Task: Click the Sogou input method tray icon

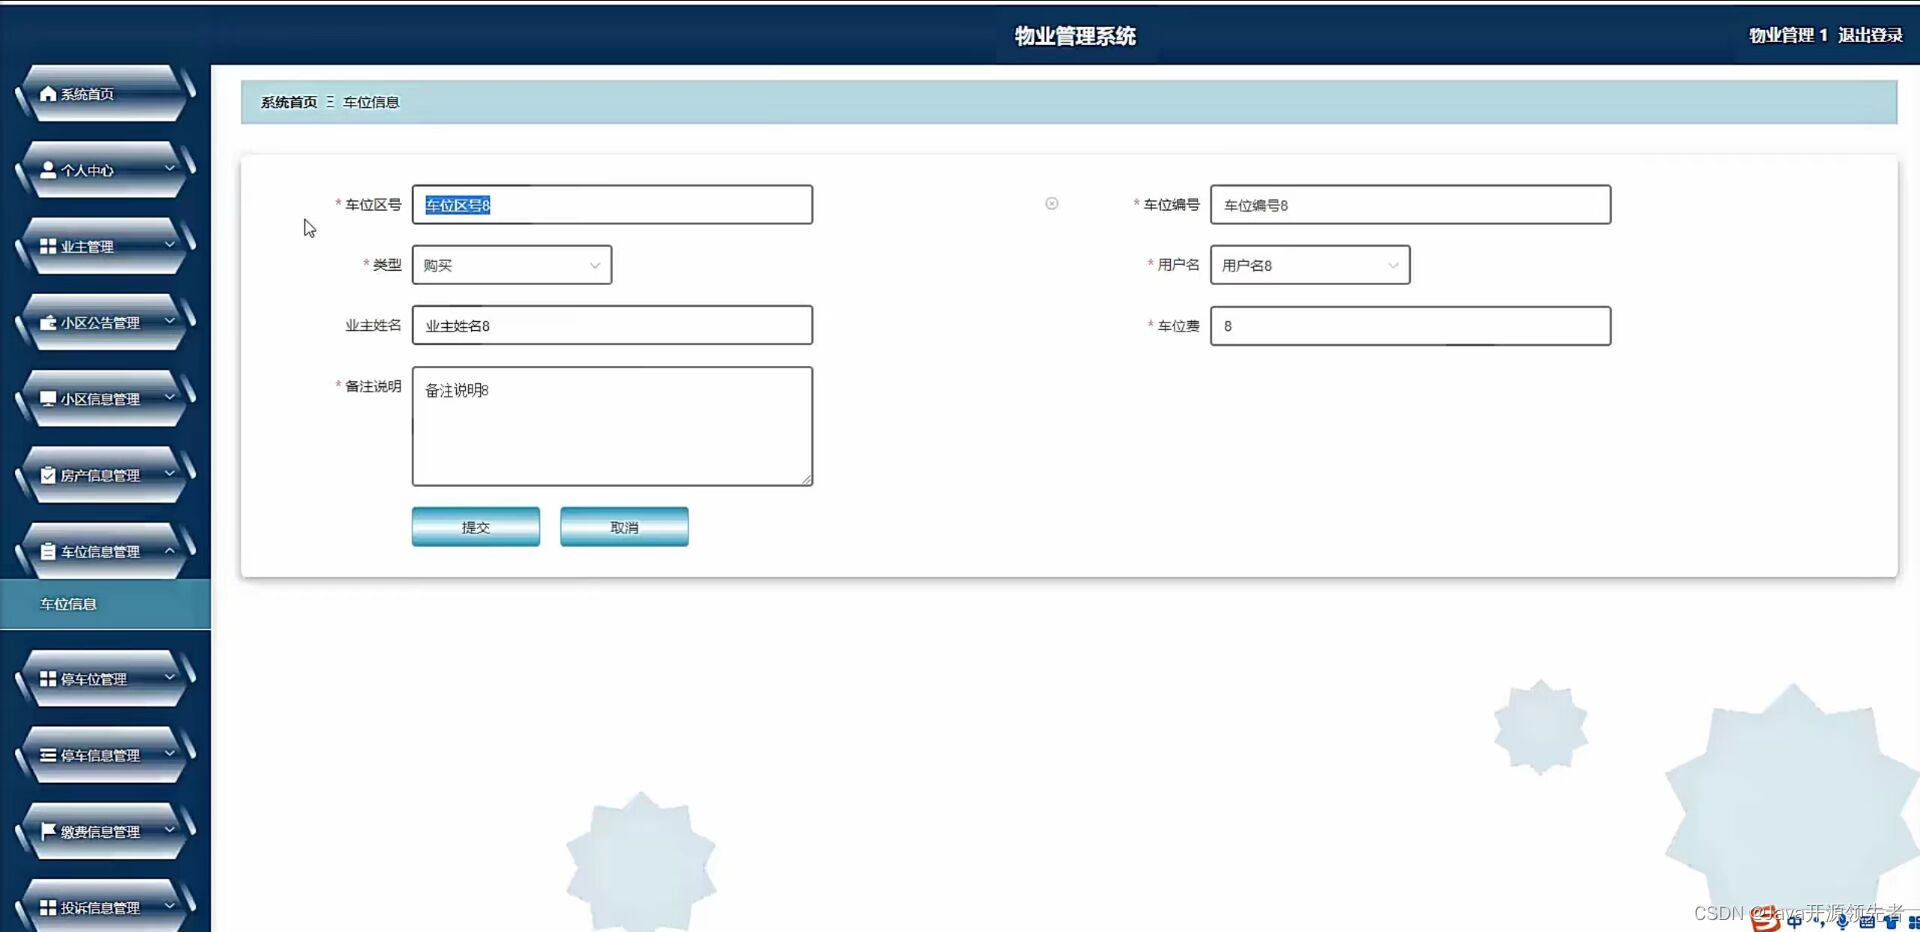Action: tap(1766, 920)
